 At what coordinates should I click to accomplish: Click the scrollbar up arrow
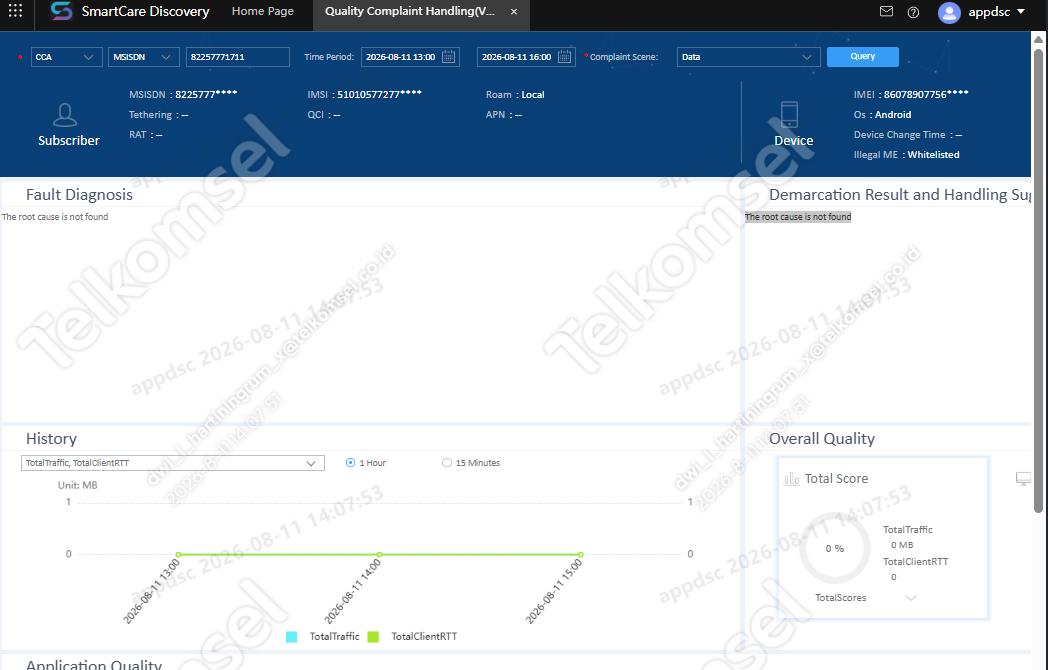1039,39
